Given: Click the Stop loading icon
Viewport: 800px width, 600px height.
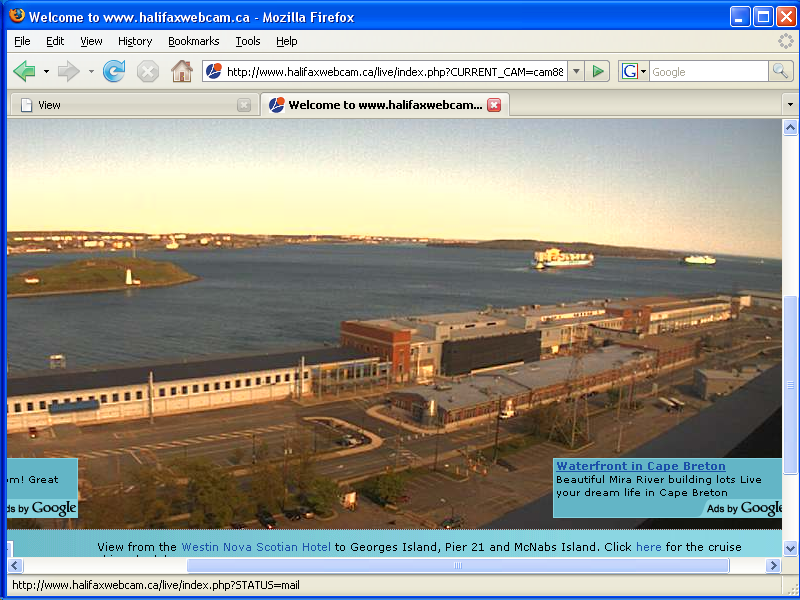Looking at the screenshot, I should (x=148, y=71).
